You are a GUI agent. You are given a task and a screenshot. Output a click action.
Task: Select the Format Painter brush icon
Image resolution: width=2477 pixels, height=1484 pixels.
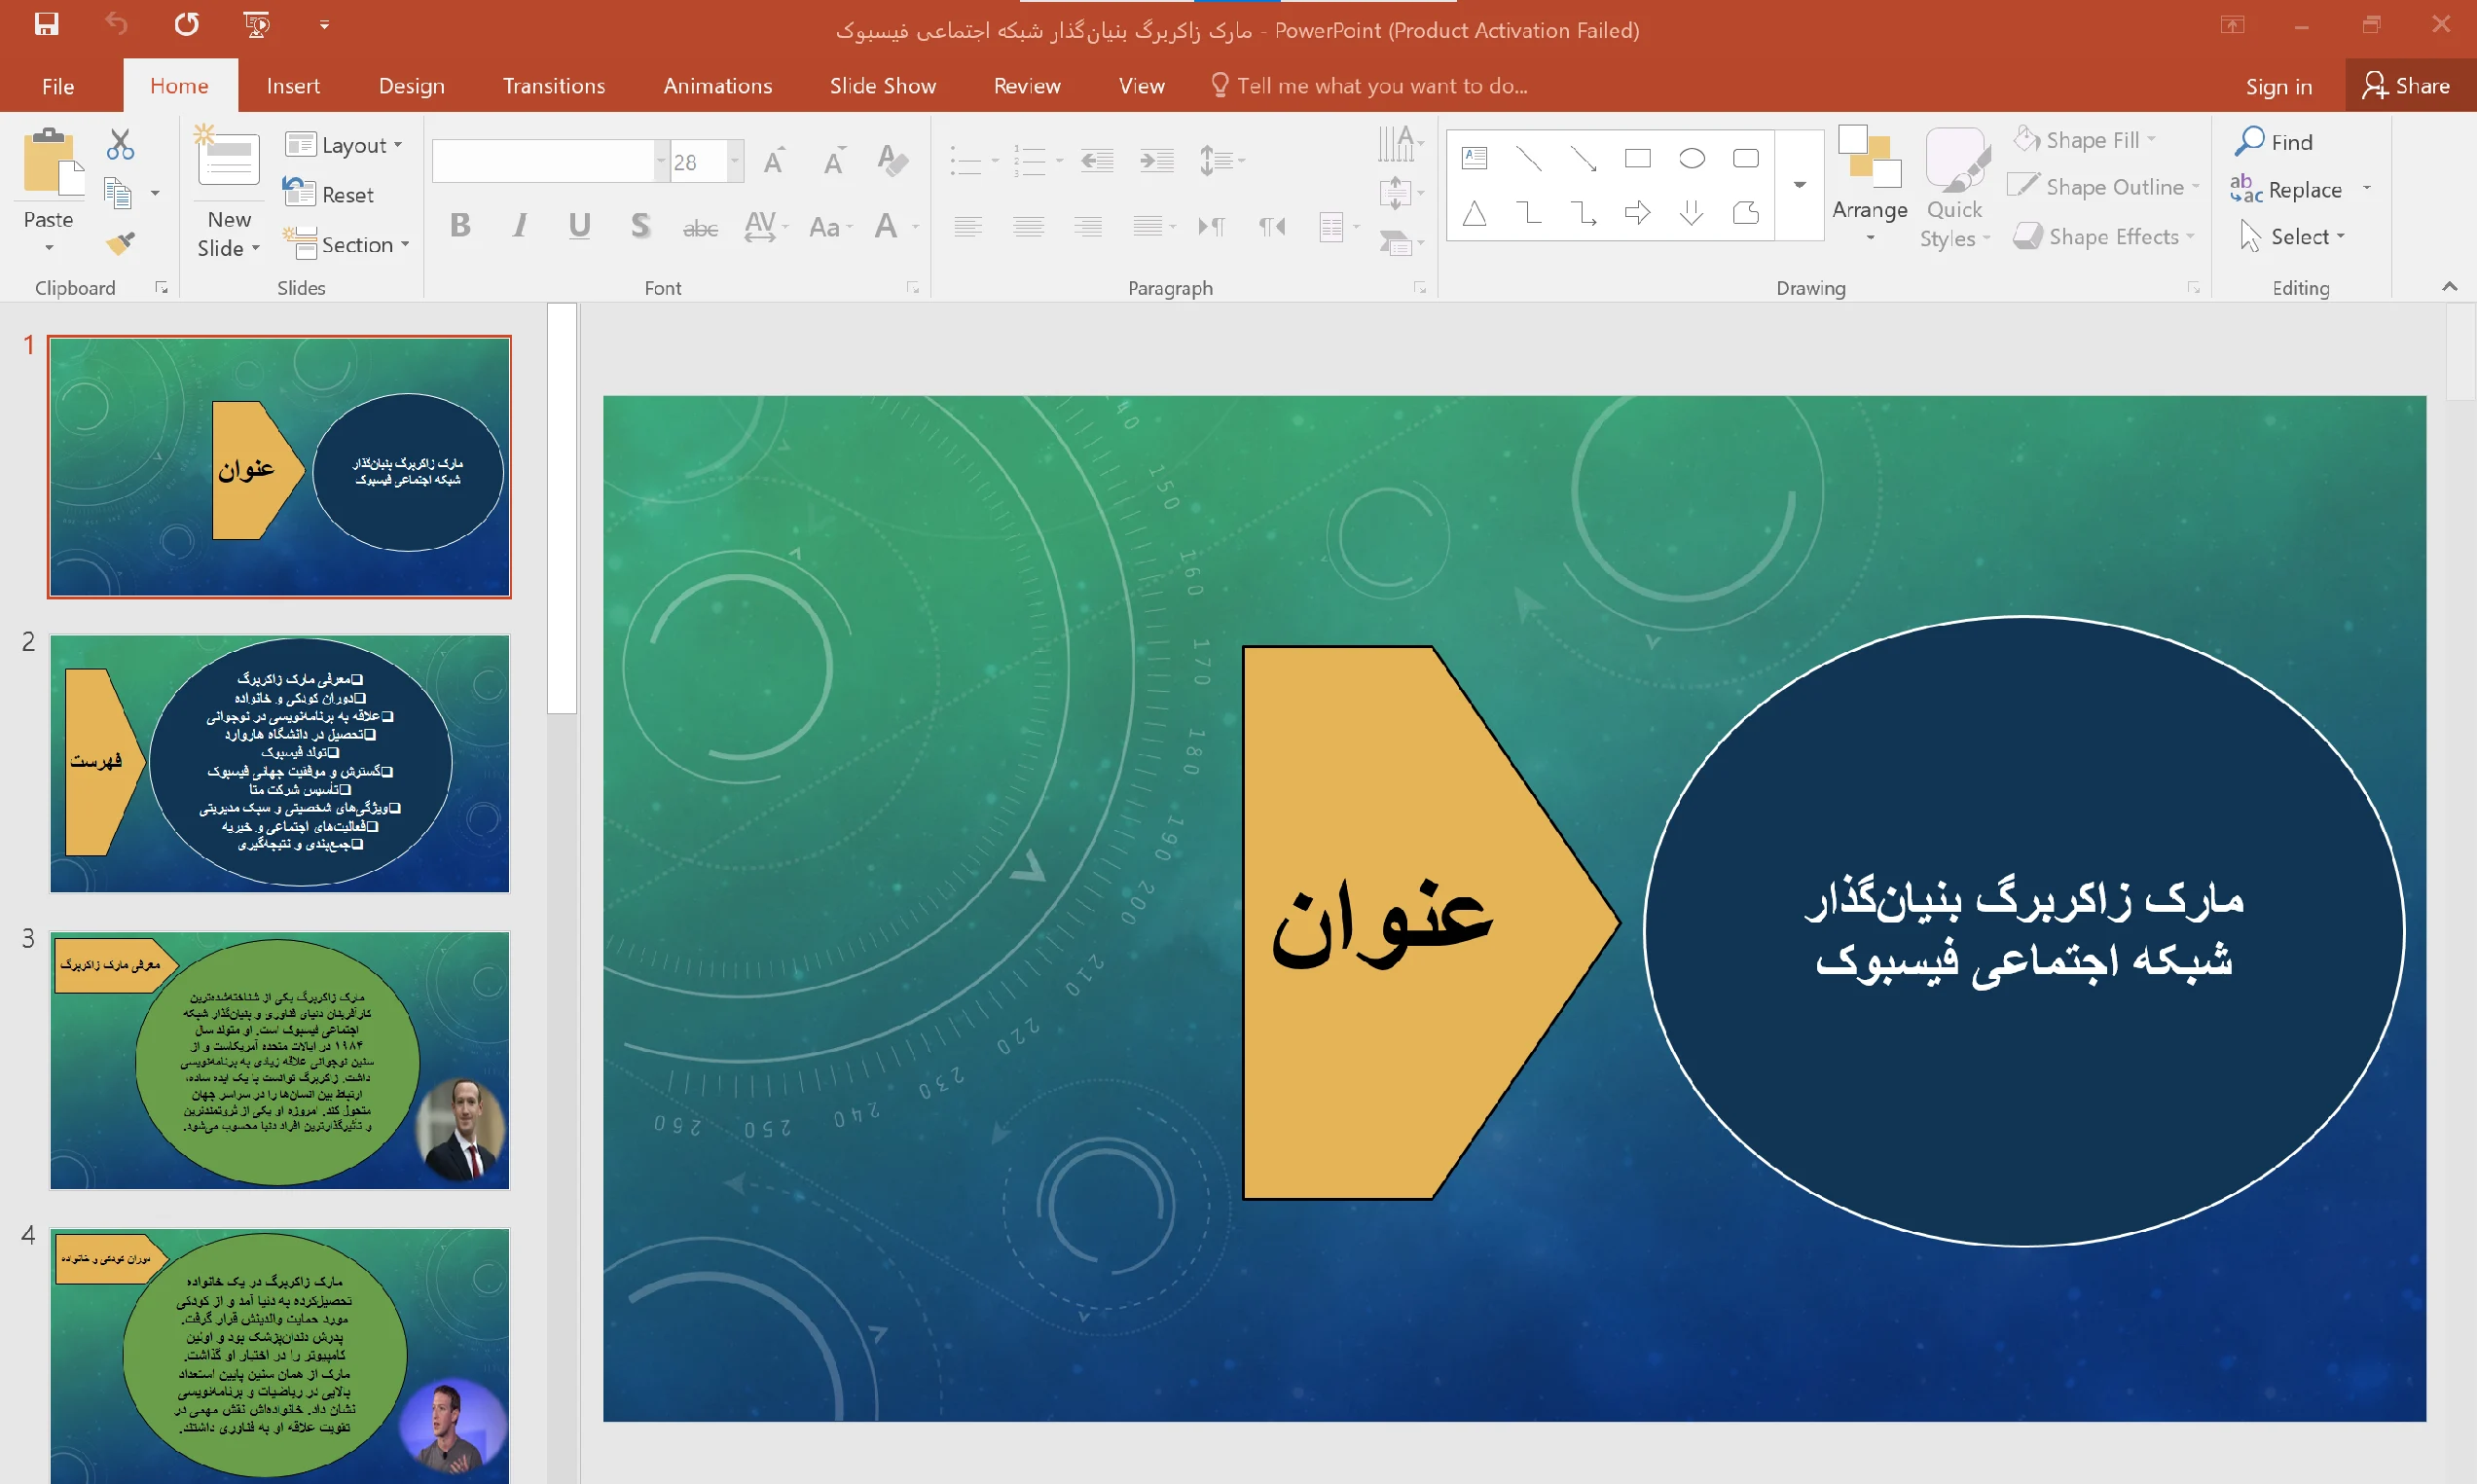tap(120, 243)
